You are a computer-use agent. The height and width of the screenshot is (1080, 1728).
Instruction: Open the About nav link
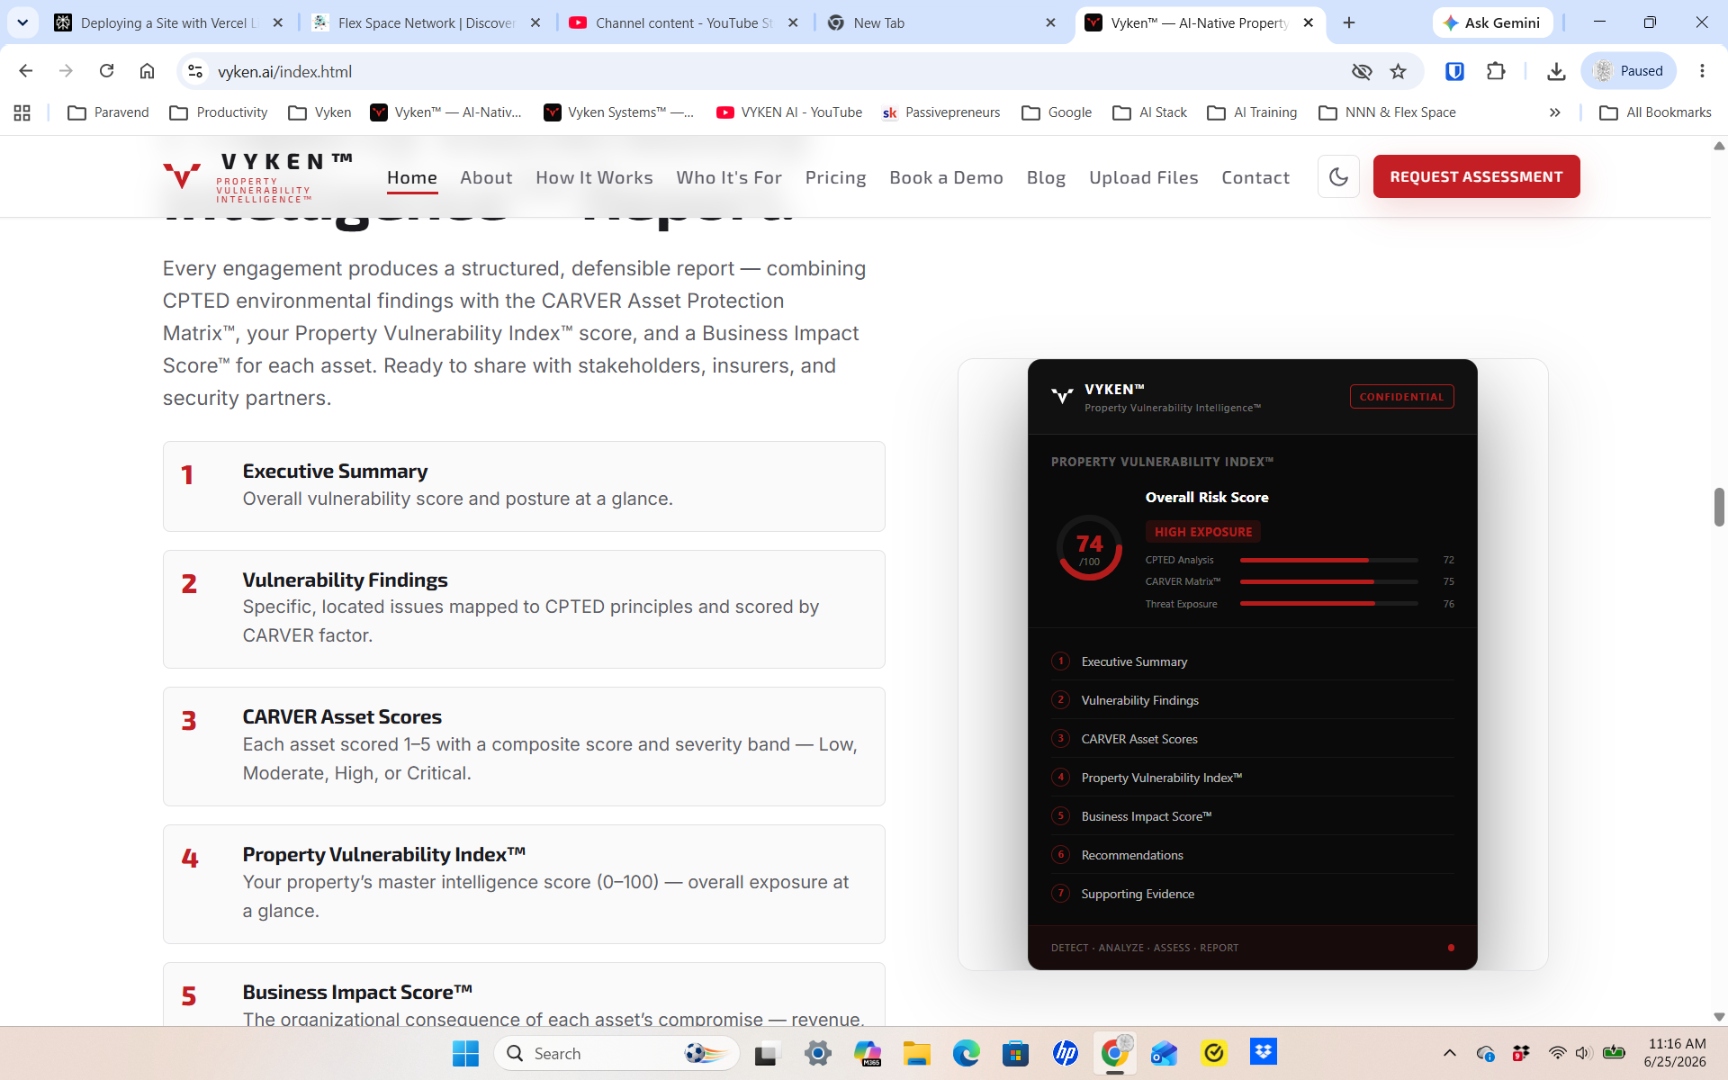click(486, 177)
